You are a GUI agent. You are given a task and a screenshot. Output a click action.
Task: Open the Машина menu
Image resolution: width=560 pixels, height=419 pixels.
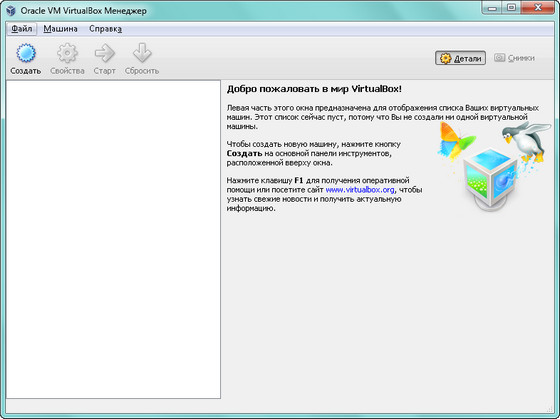pos(60,29)
